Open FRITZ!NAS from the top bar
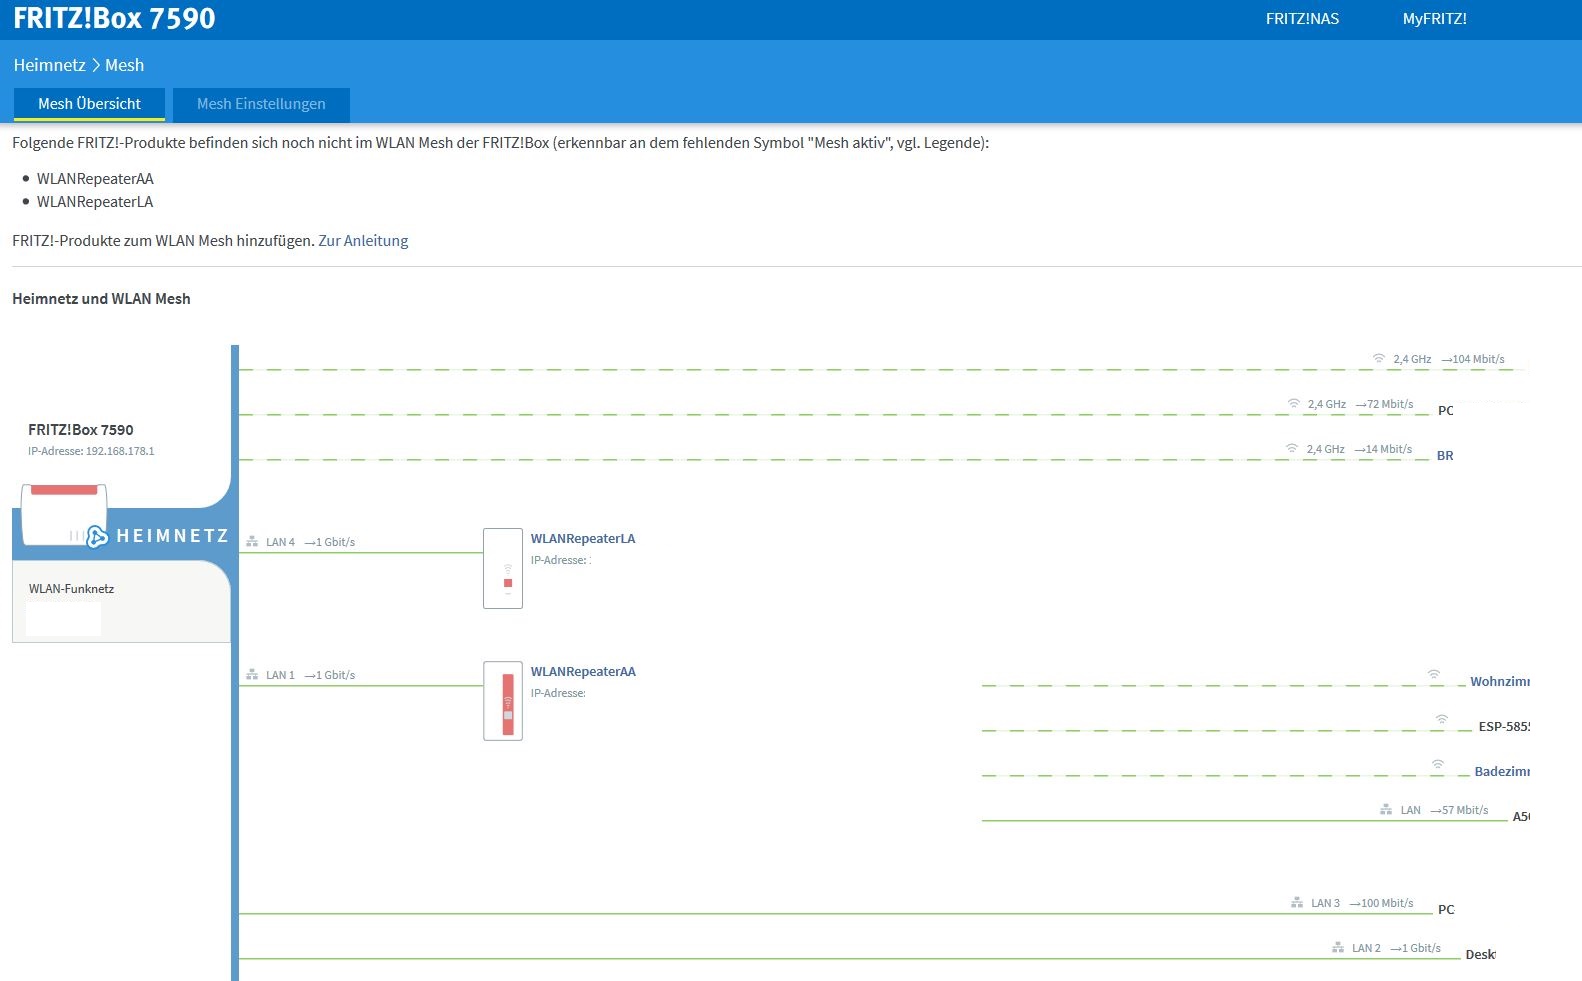 pyautogui.click(x=1302, y=19)
